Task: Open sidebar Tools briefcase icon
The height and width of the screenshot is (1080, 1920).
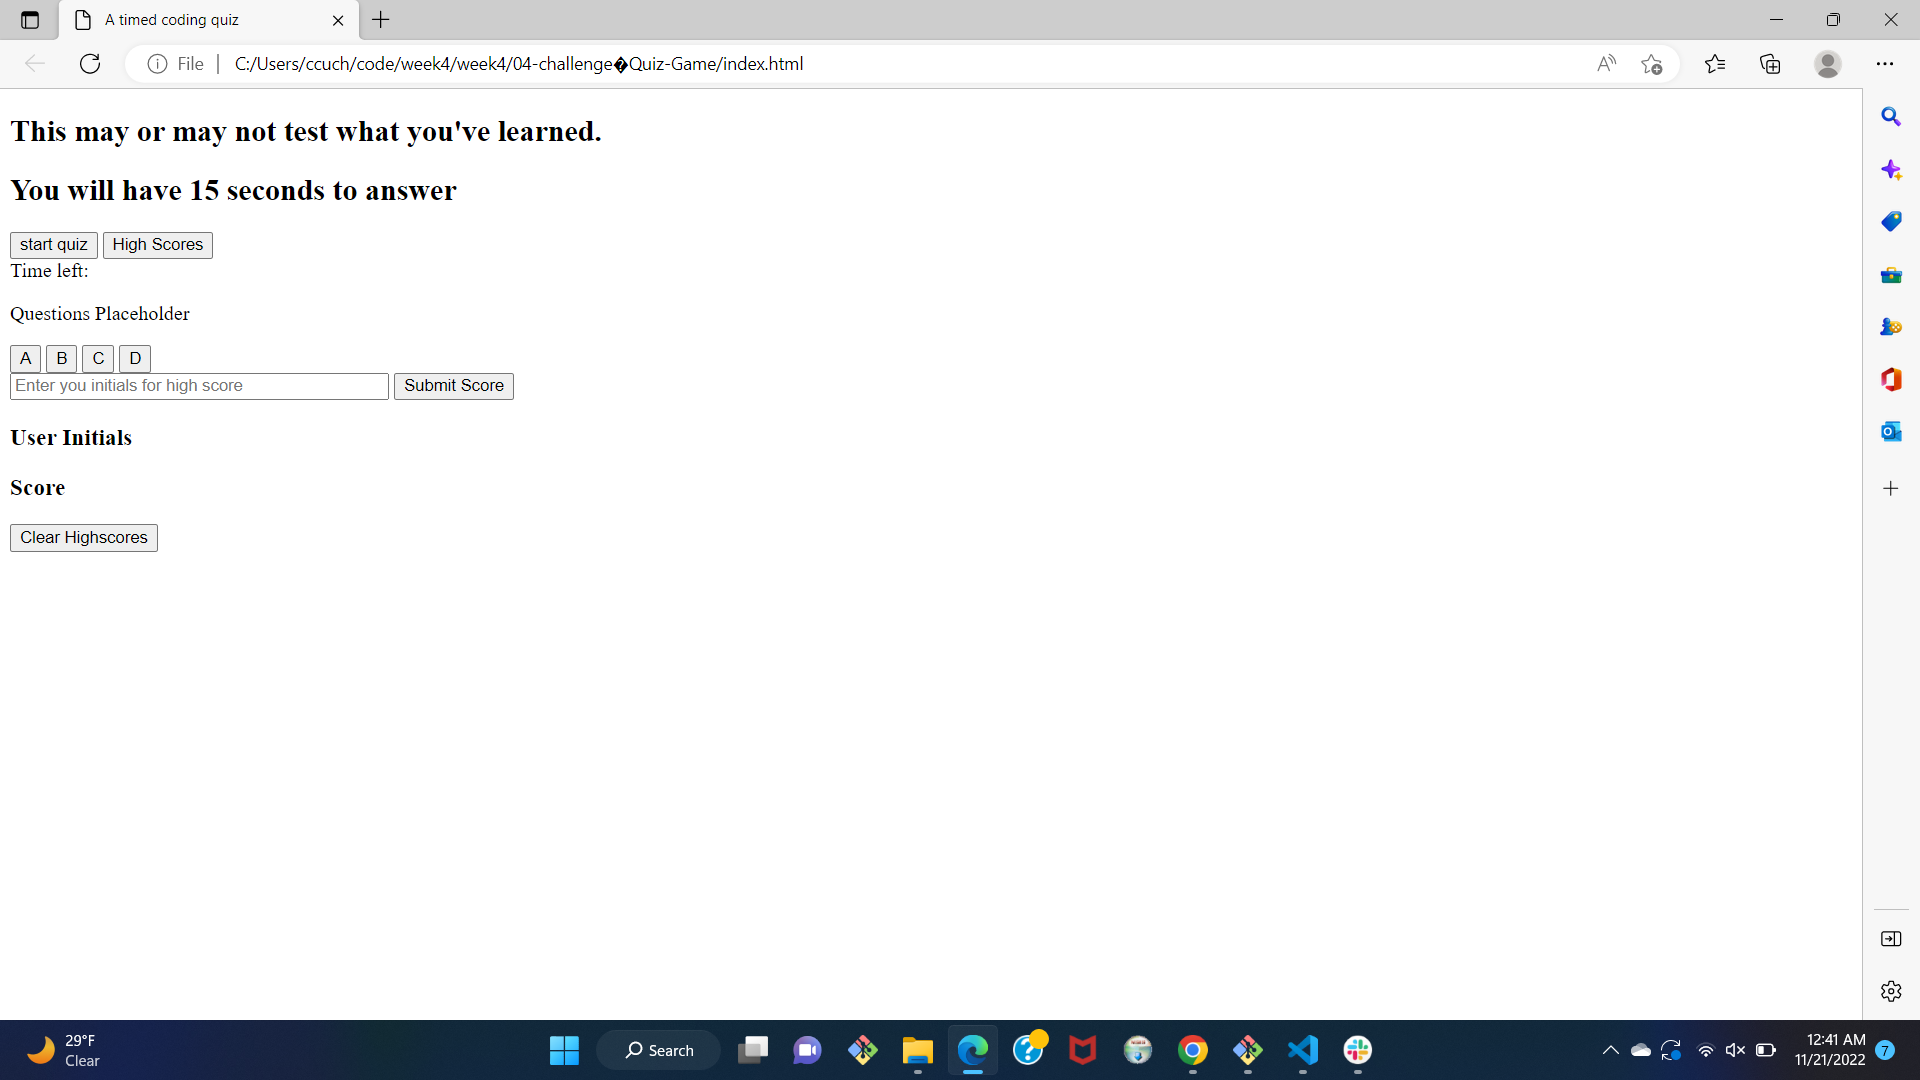Action: [1891, 275]
